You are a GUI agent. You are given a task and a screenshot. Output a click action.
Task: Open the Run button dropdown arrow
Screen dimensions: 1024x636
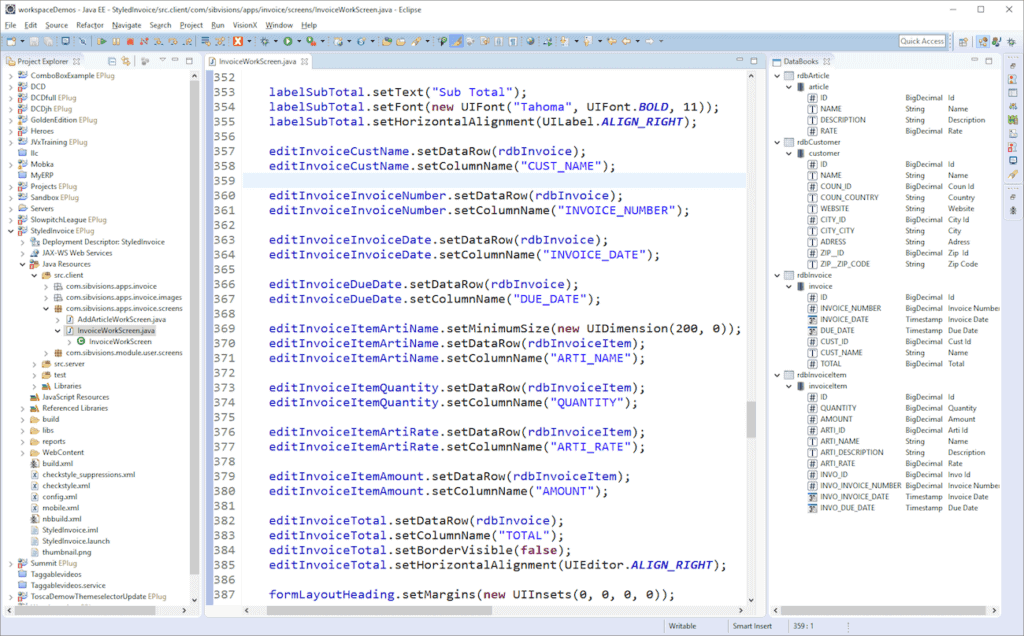point(299,41)
